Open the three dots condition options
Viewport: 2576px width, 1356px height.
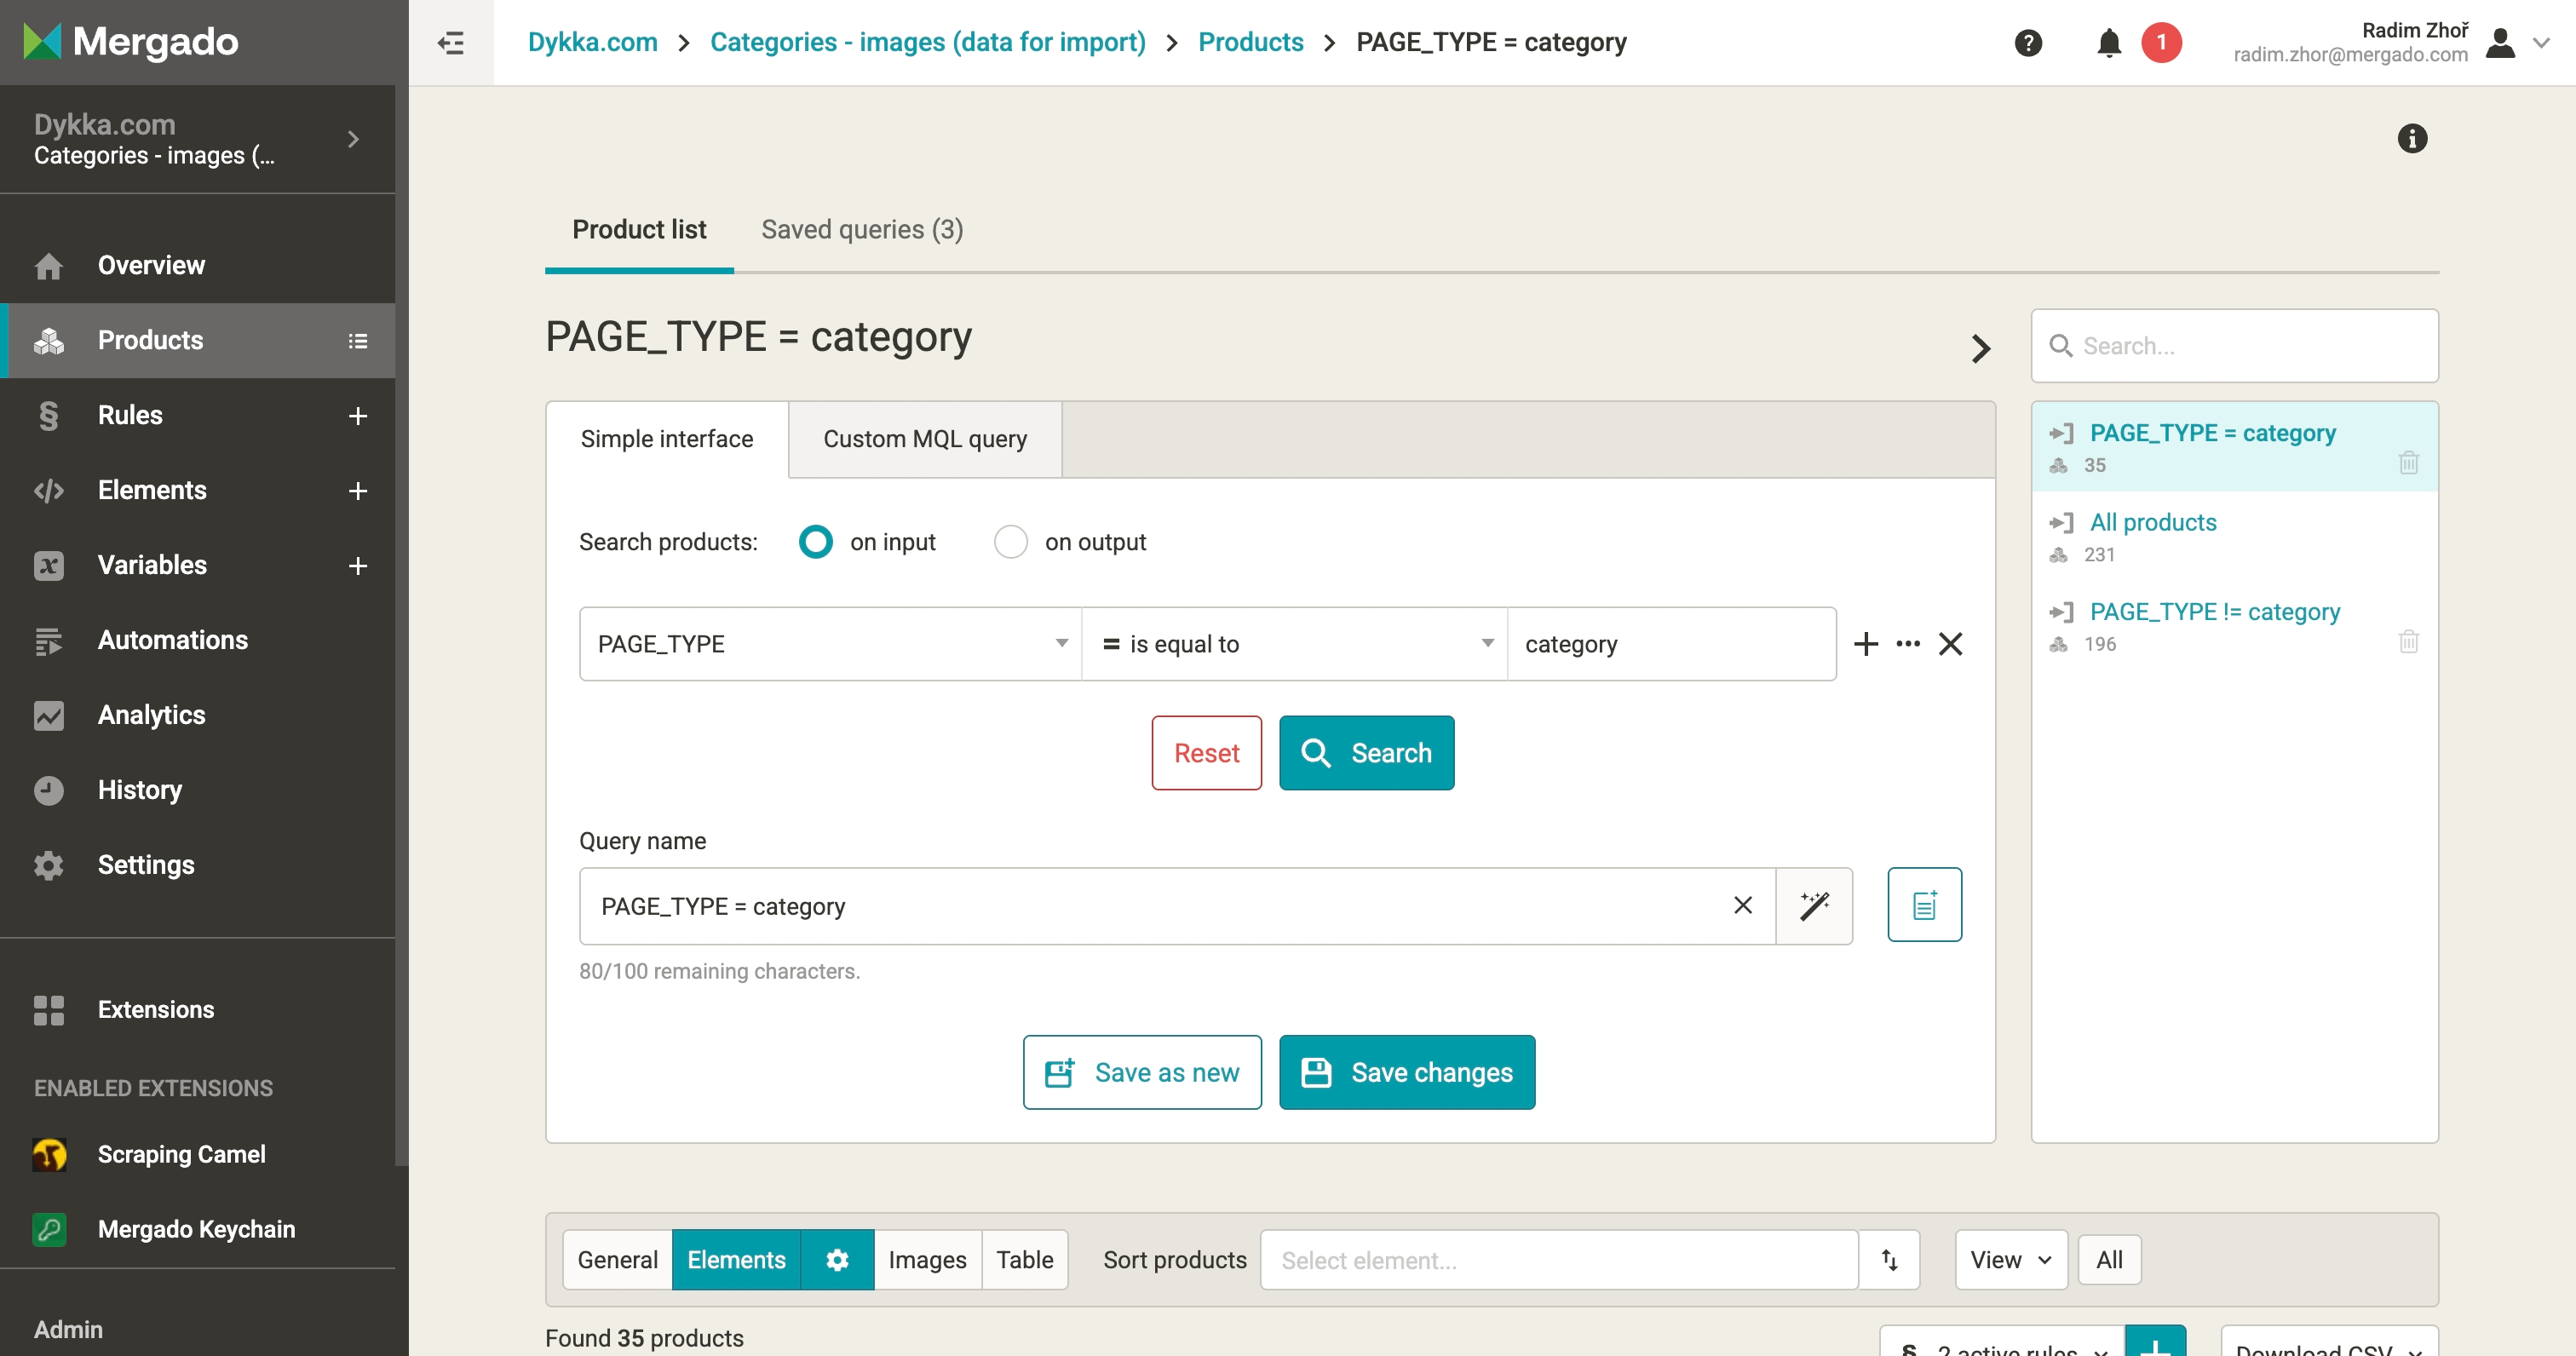pos(1907,644)
